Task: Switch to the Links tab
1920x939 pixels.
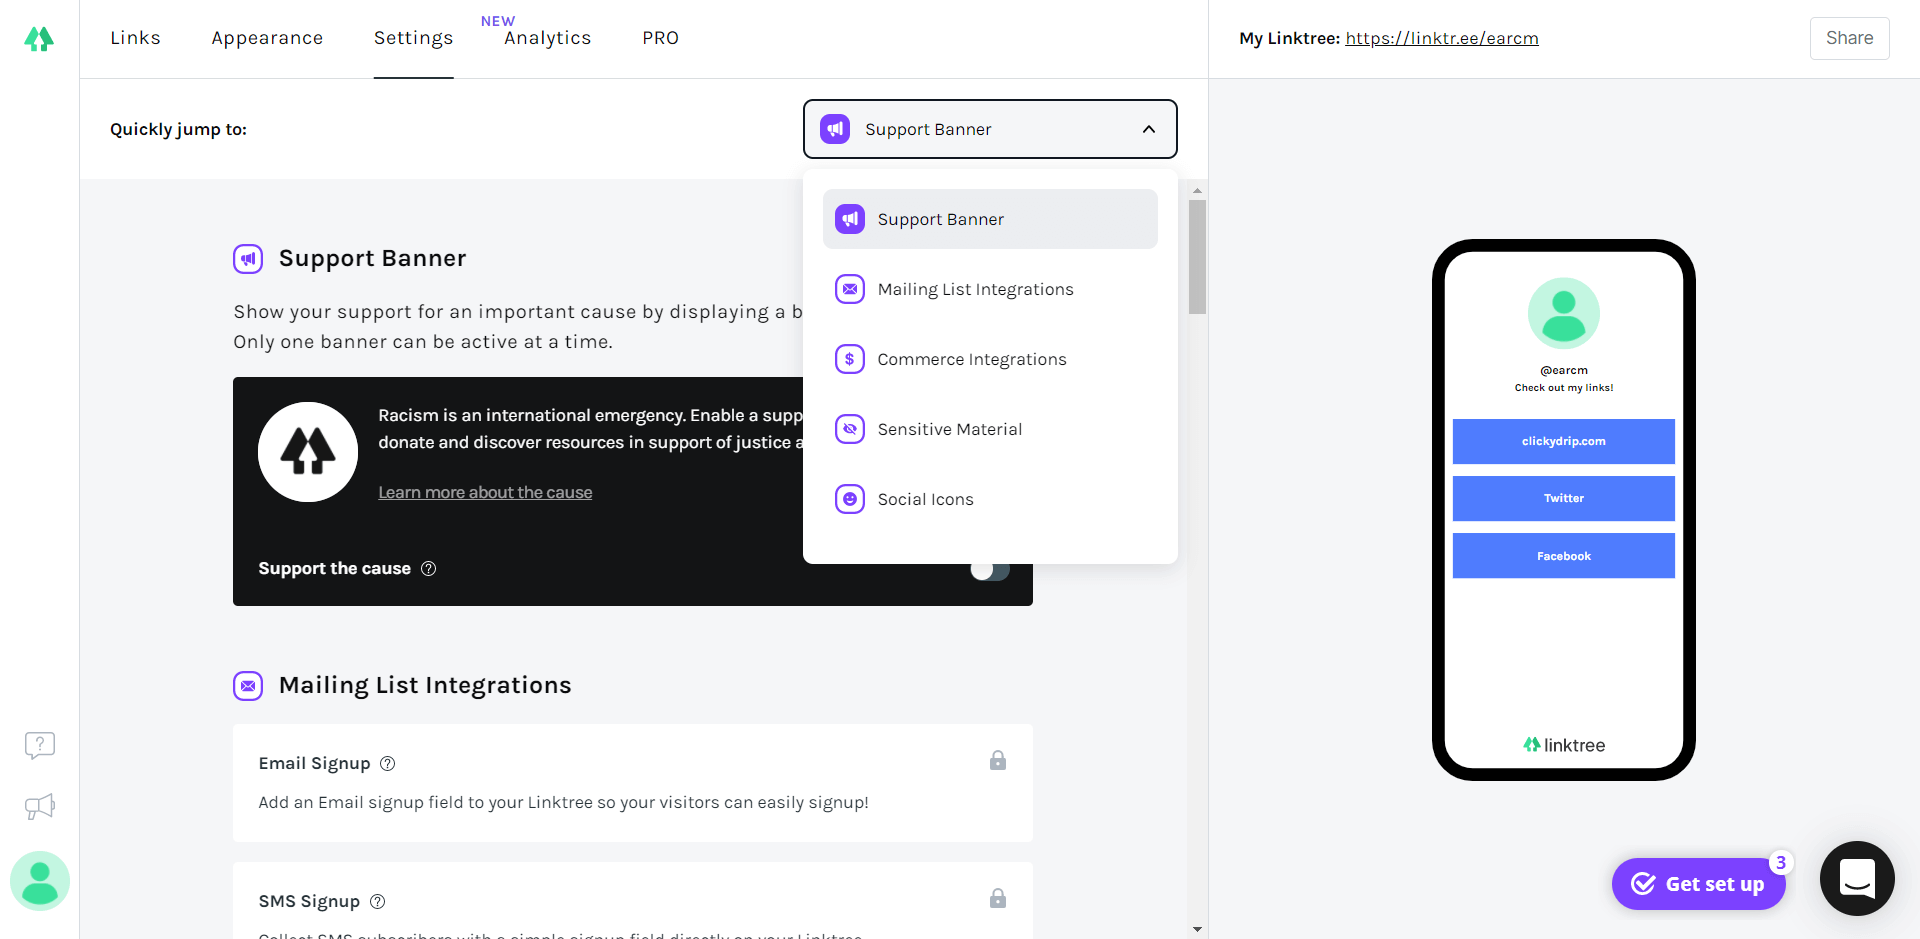Action: (x=135, y=38)
